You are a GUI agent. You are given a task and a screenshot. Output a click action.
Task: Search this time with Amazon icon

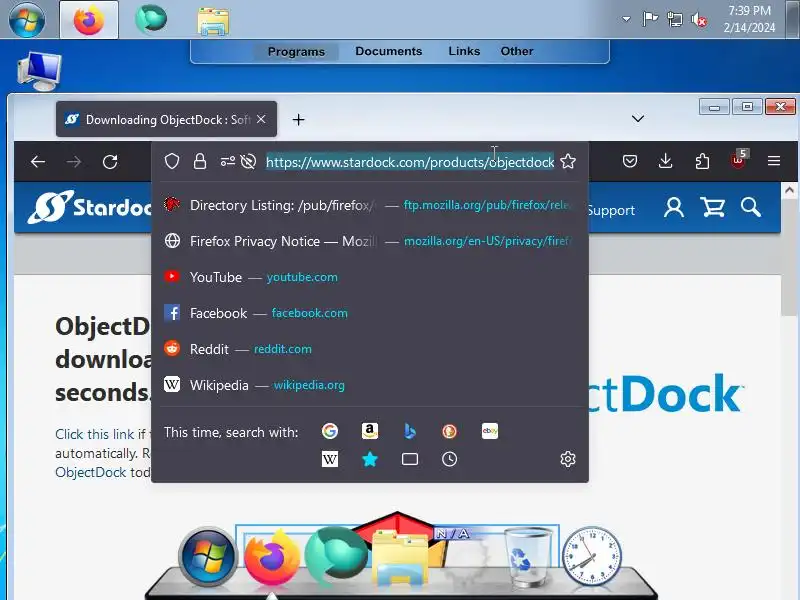tap(370, 431)
